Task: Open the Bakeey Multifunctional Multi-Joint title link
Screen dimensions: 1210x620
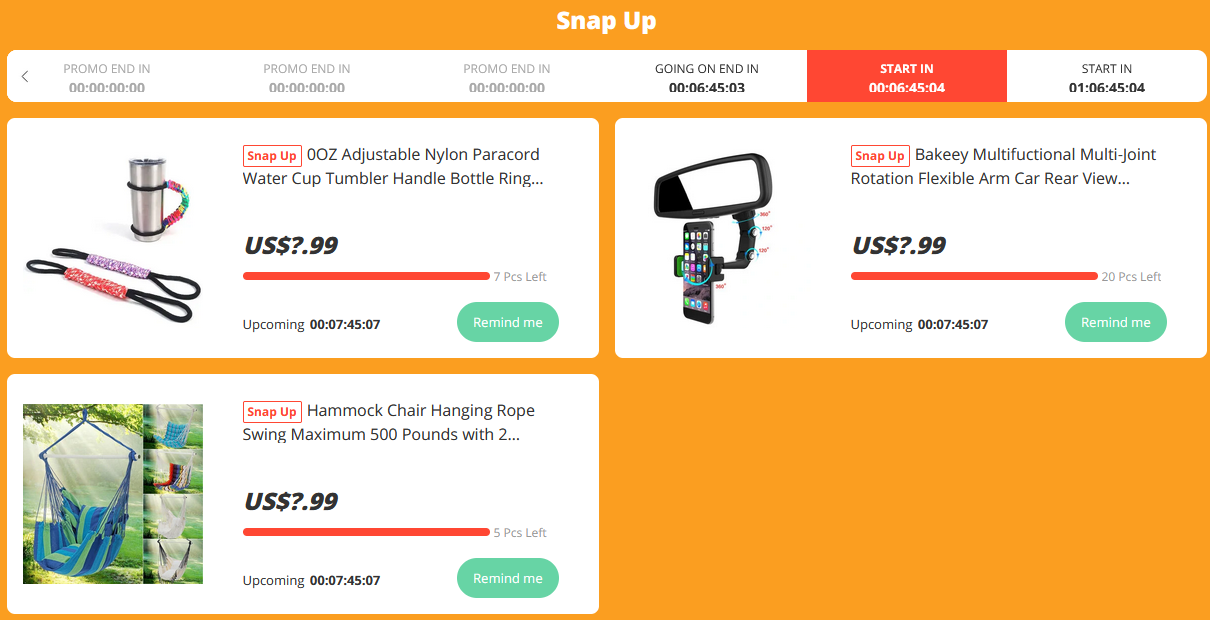Action: click(1003, 167)
